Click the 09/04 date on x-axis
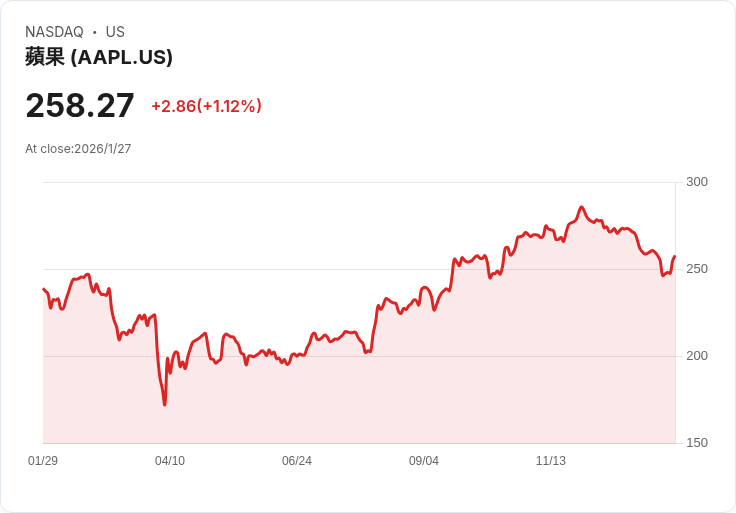The width and height of the screenshot is (736, 513). (424, 461)
